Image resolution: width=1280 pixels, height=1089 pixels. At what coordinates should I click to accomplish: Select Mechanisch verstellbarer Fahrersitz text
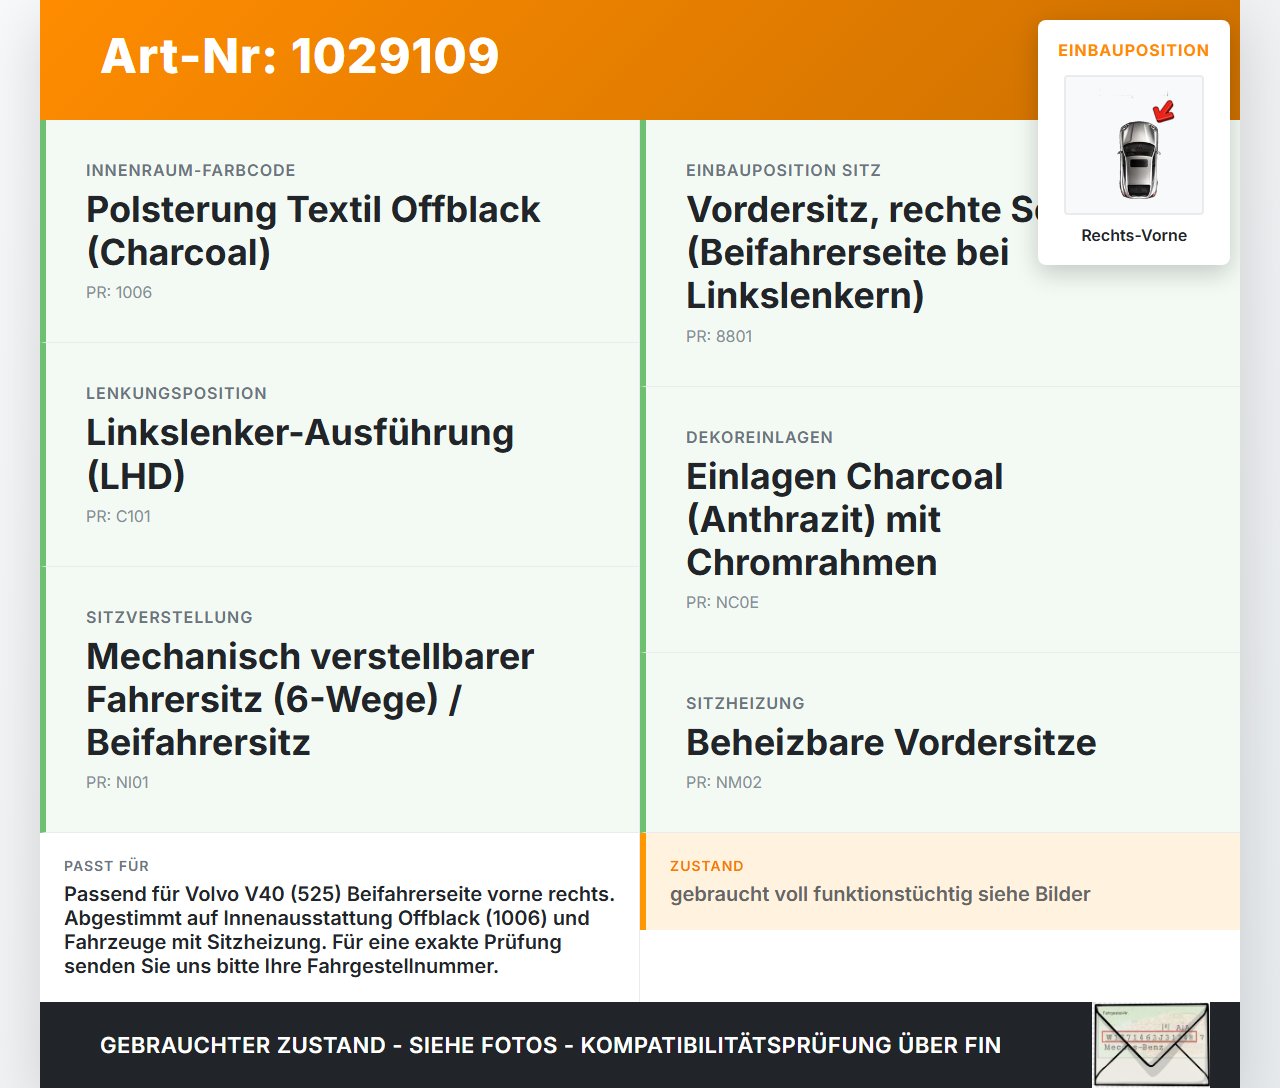(310, 700)
